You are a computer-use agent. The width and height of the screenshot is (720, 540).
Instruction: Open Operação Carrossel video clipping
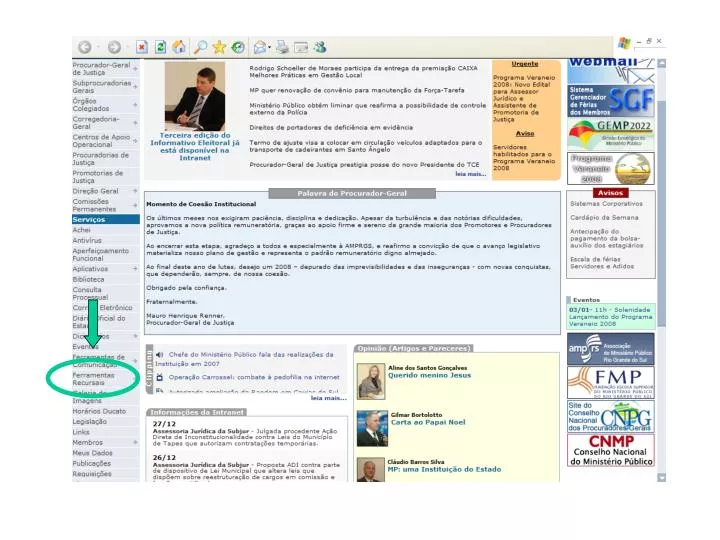pos(254,377)
